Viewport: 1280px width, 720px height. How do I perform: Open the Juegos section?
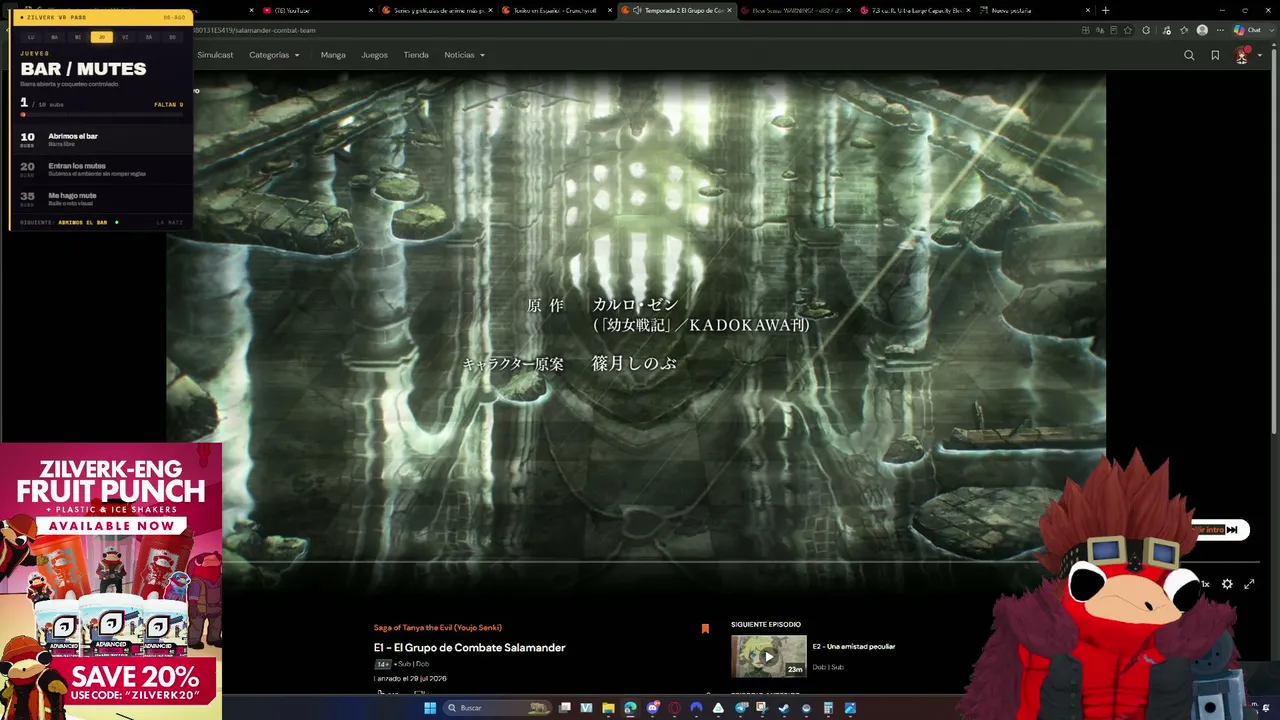click(x=374, y=55)
